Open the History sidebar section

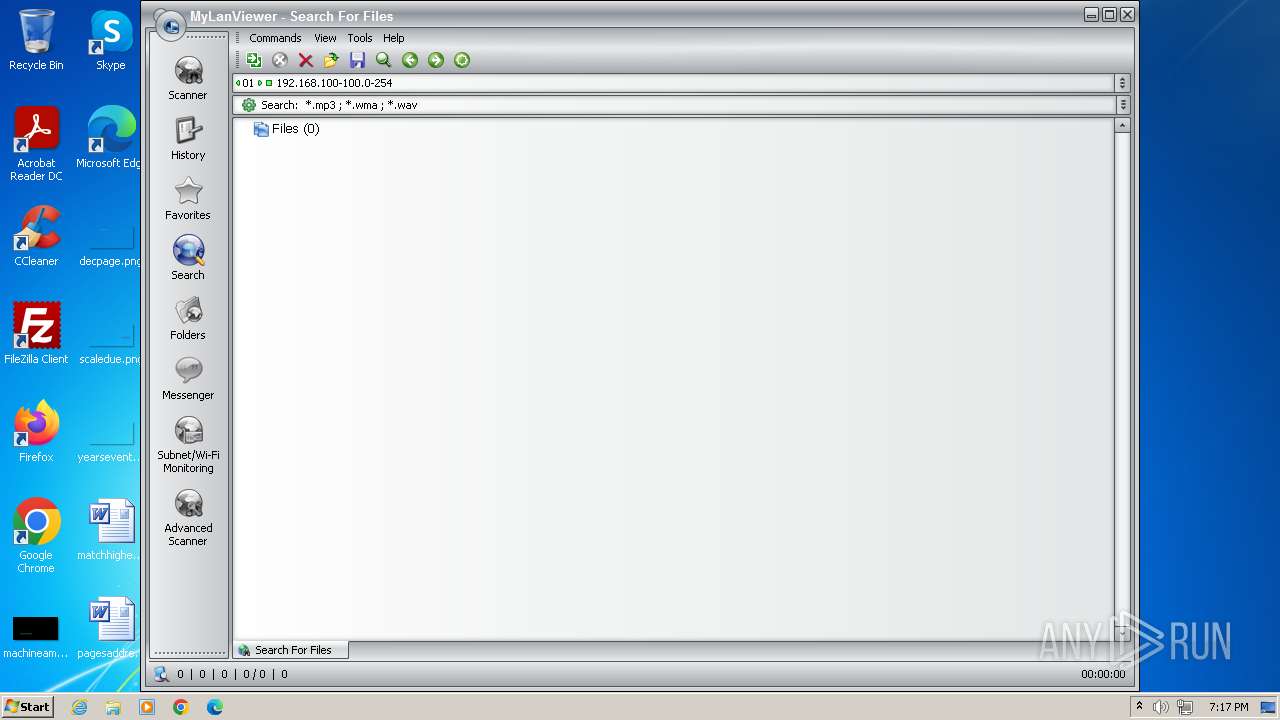tap(188, 138)
